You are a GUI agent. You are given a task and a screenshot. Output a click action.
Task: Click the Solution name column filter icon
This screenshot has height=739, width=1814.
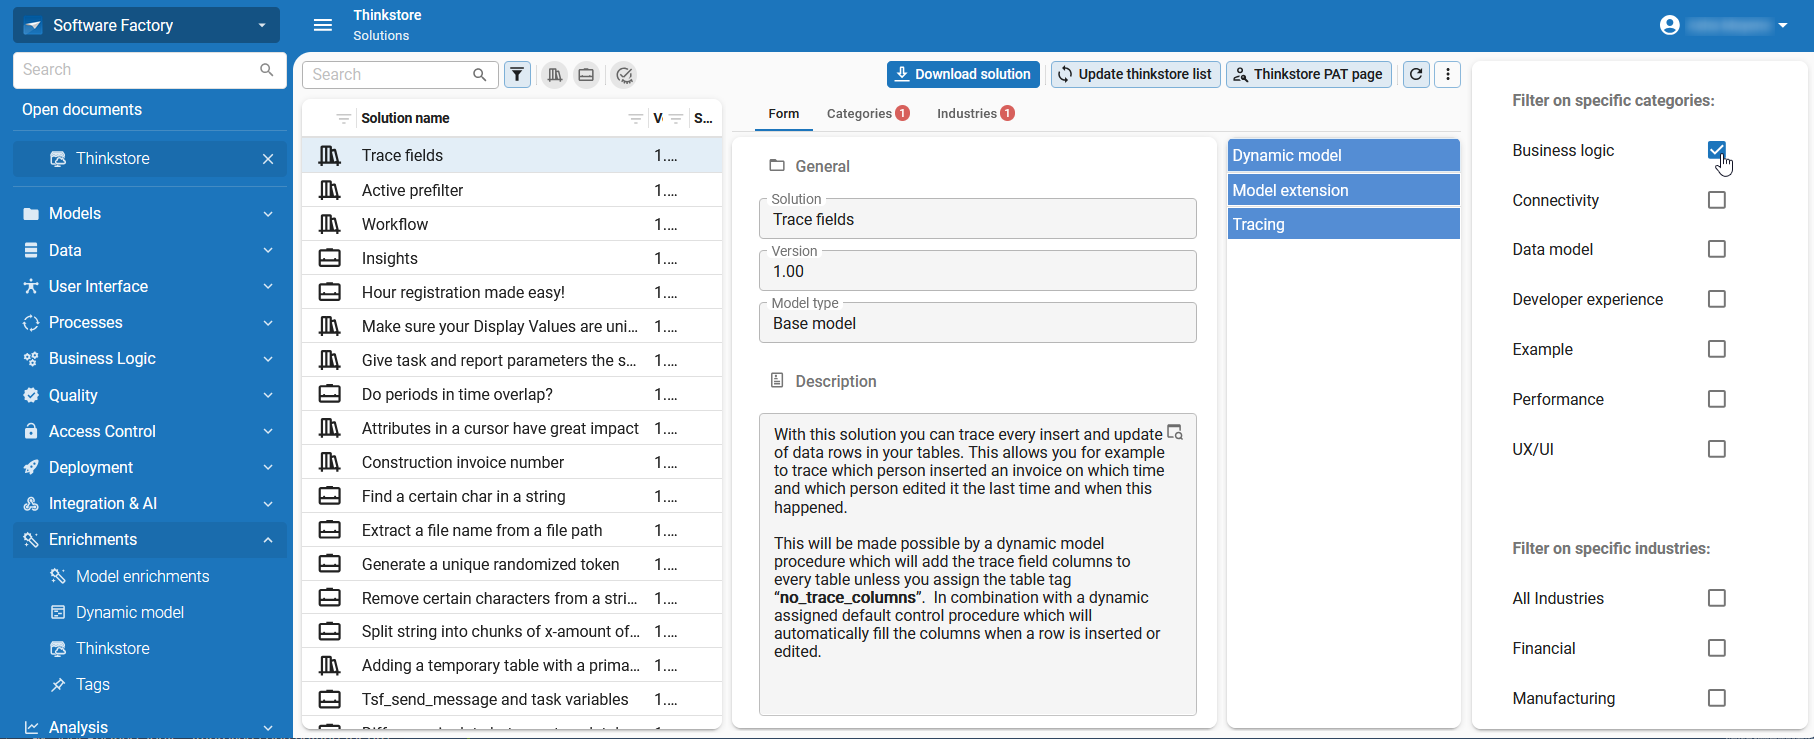point(635,118)
